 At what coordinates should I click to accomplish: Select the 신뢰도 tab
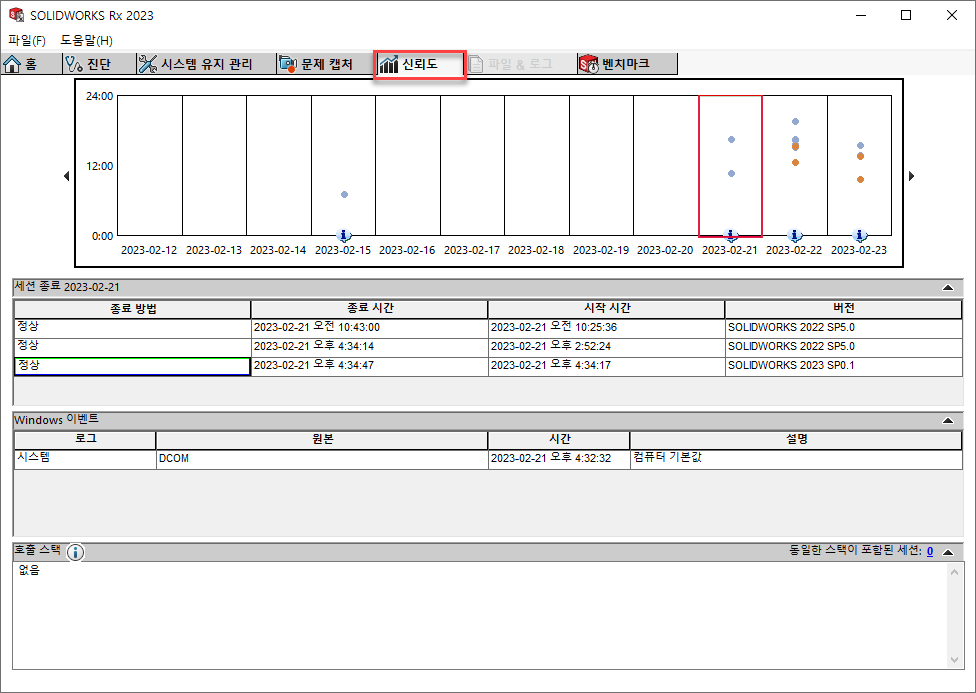pyautogui.click(x=420, y=64)
